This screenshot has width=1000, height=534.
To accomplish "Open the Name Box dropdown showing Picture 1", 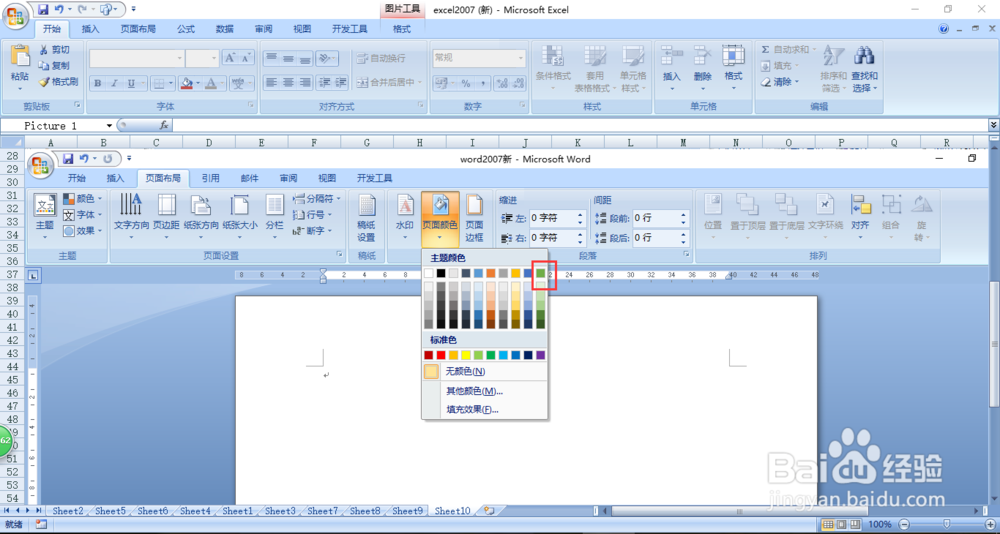I will (109, 126).
